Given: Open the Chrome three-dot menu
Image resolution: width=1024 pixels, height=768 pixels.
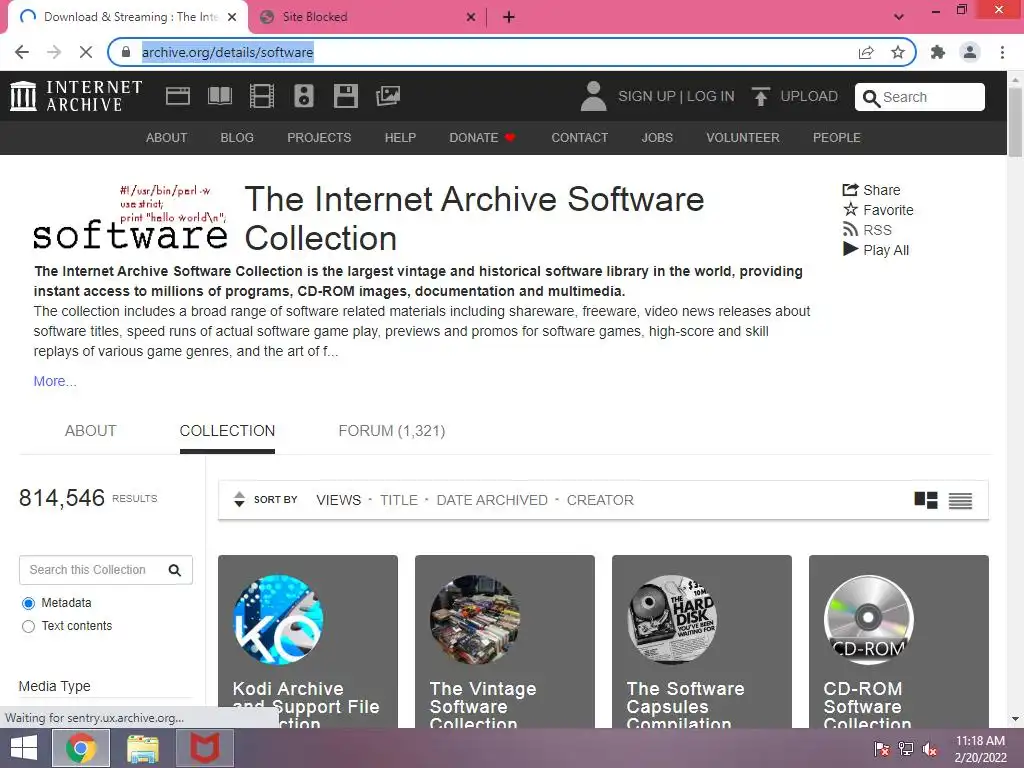Looking at the screenshot, I should click(x=1002, y=52).
